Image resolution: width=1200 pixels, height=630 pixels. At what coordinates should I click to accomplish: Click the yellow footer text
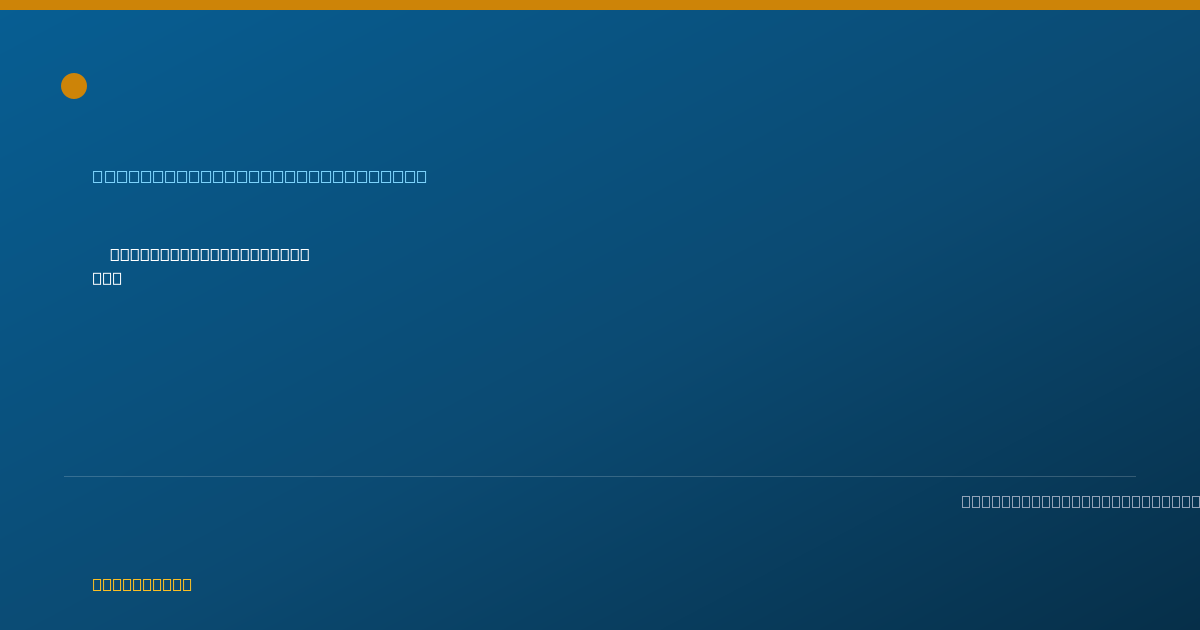[x=142, y=584]
